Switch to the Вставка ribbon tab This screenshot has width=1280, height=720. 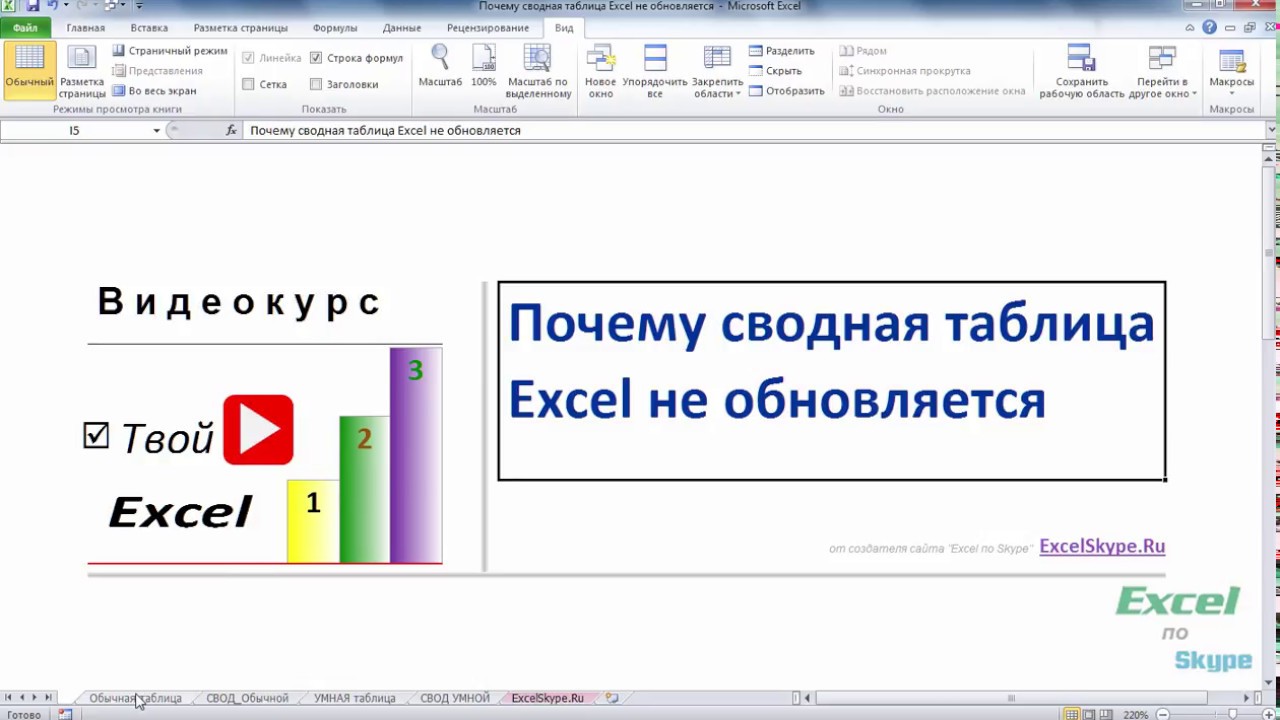[x=149, y=28]
